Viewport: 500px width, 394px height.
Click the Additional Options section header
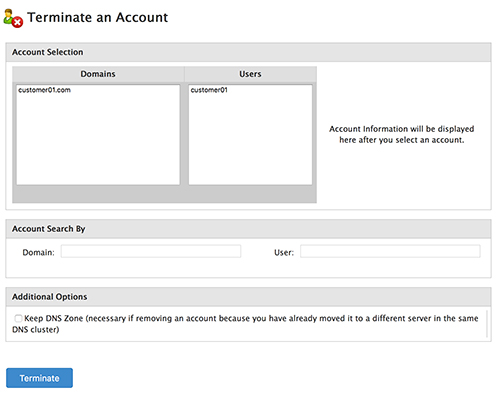coord(248,297)
